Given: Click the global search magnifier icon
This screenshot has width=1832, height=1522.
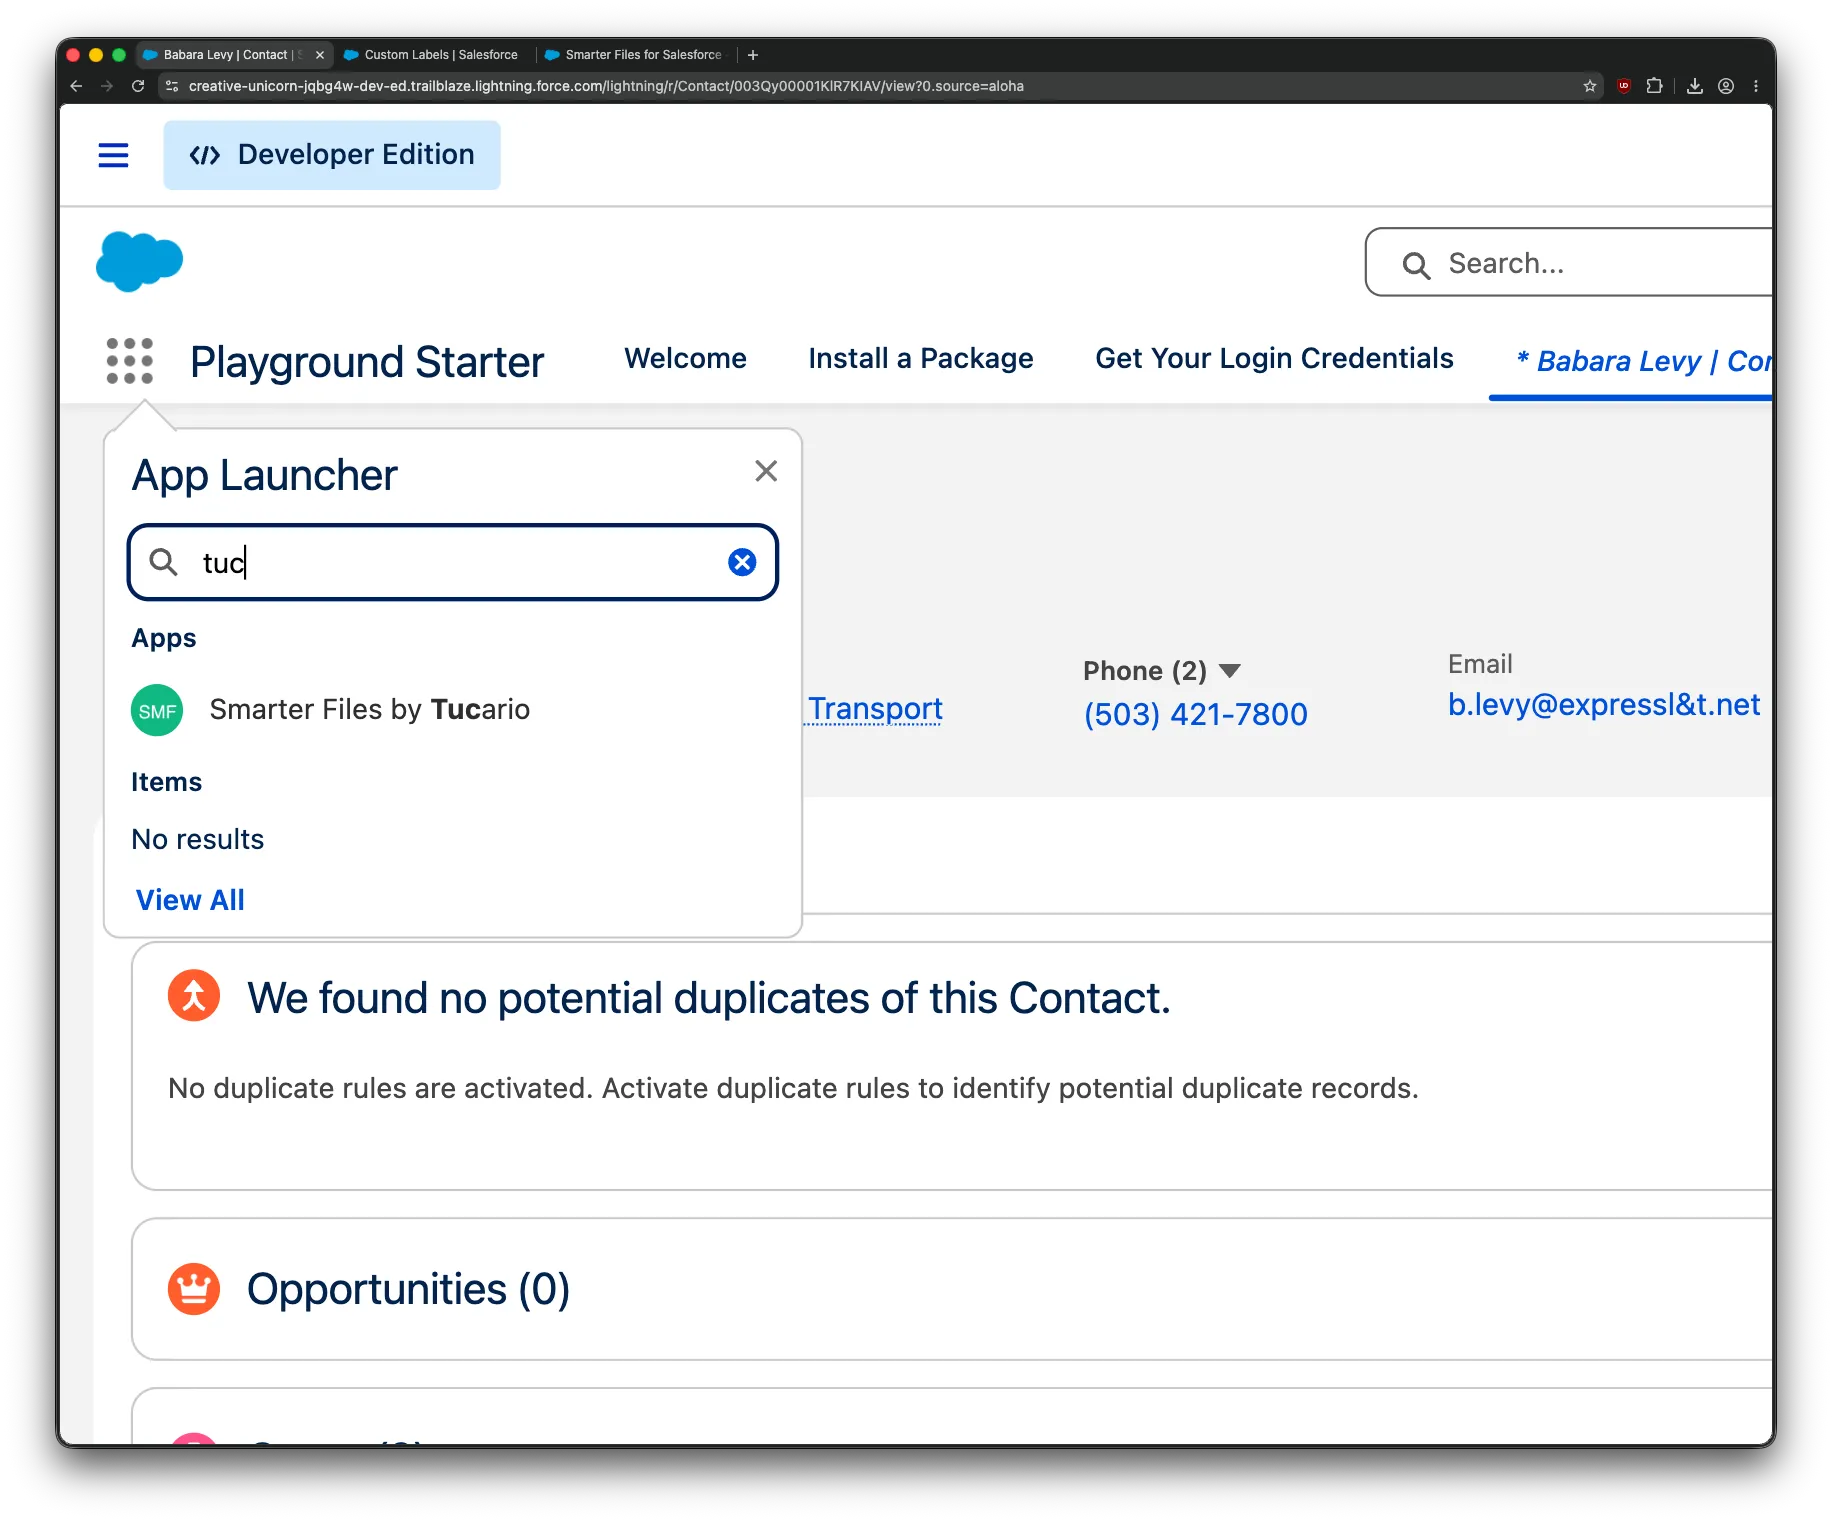Looking at the screenshot, I should point(1416,265).
